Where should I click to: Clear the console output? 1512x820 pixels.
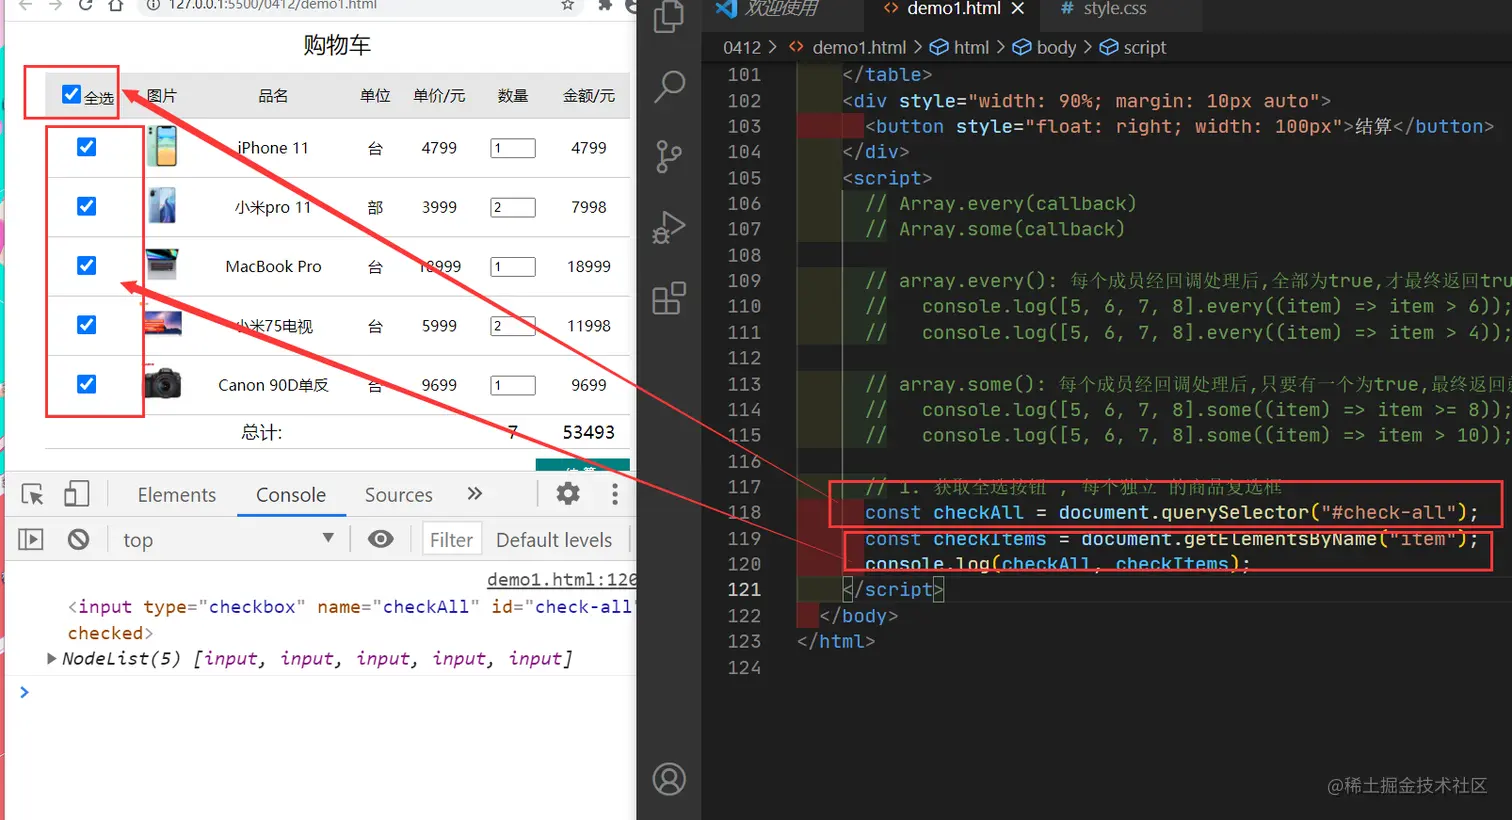click(x=78, y=539)
